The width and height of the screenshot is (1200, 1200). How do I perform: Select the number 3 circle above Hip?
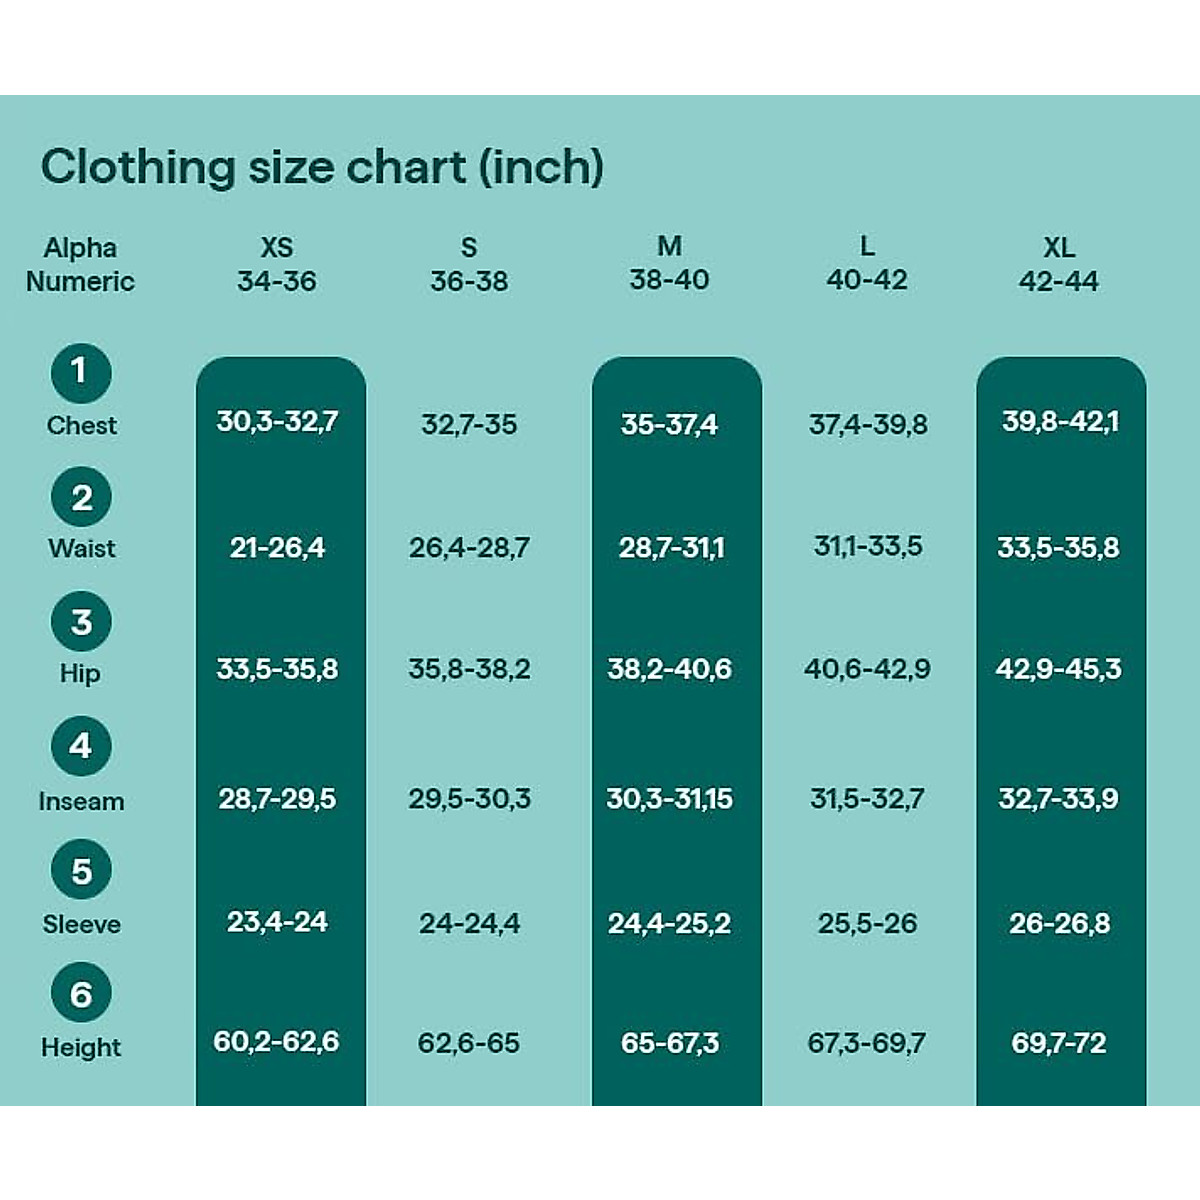click(x=80, y=622)
